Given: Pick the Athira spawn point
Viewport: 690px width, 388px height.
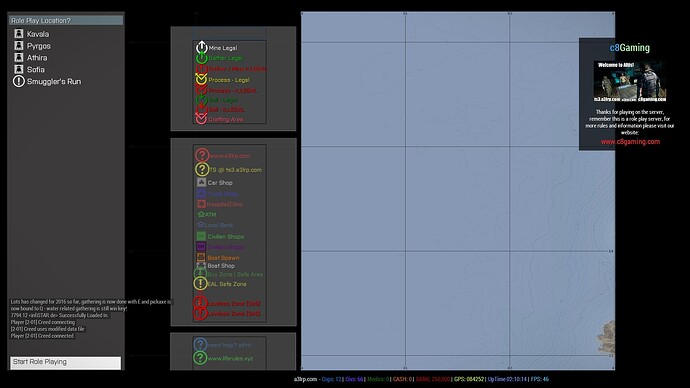Looking at the screenshot, I should point(66,58).
